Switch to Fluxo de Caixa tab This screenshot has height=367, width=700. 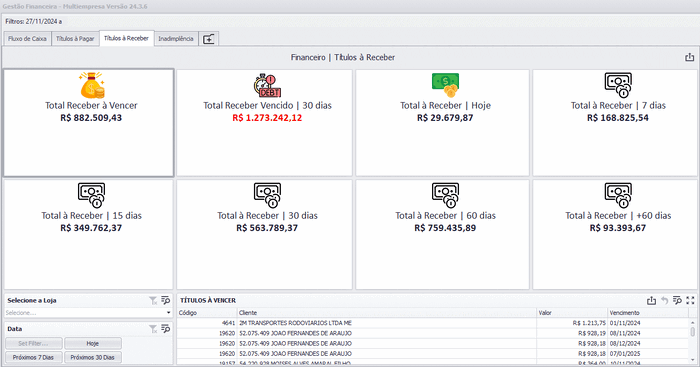27,39
